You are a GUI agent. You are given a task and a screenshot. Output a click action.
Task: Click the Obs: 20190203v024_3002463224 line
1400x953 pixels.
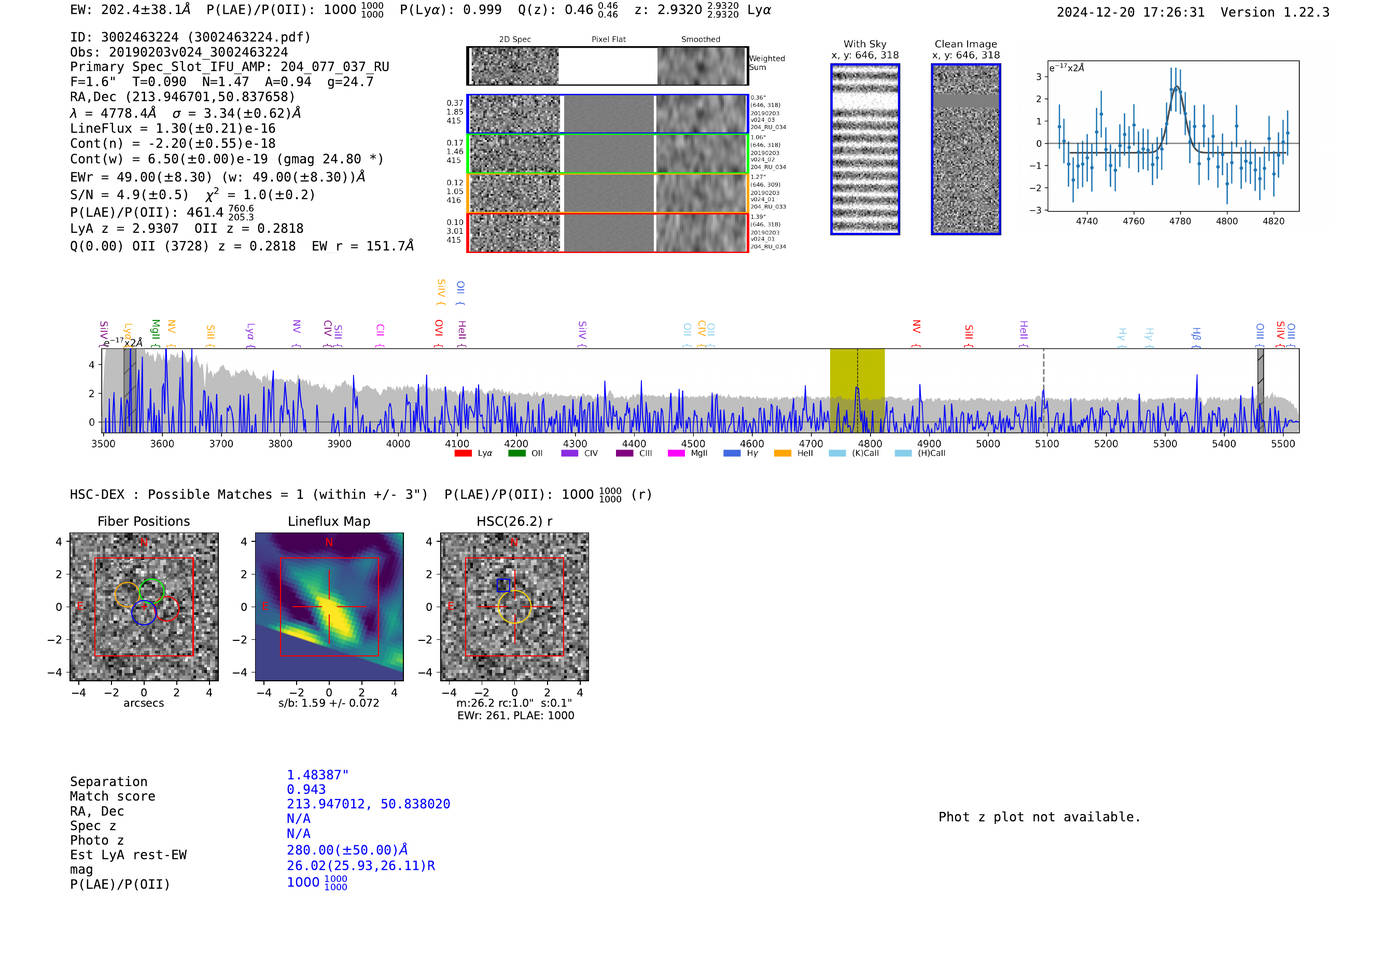(179, 52)
